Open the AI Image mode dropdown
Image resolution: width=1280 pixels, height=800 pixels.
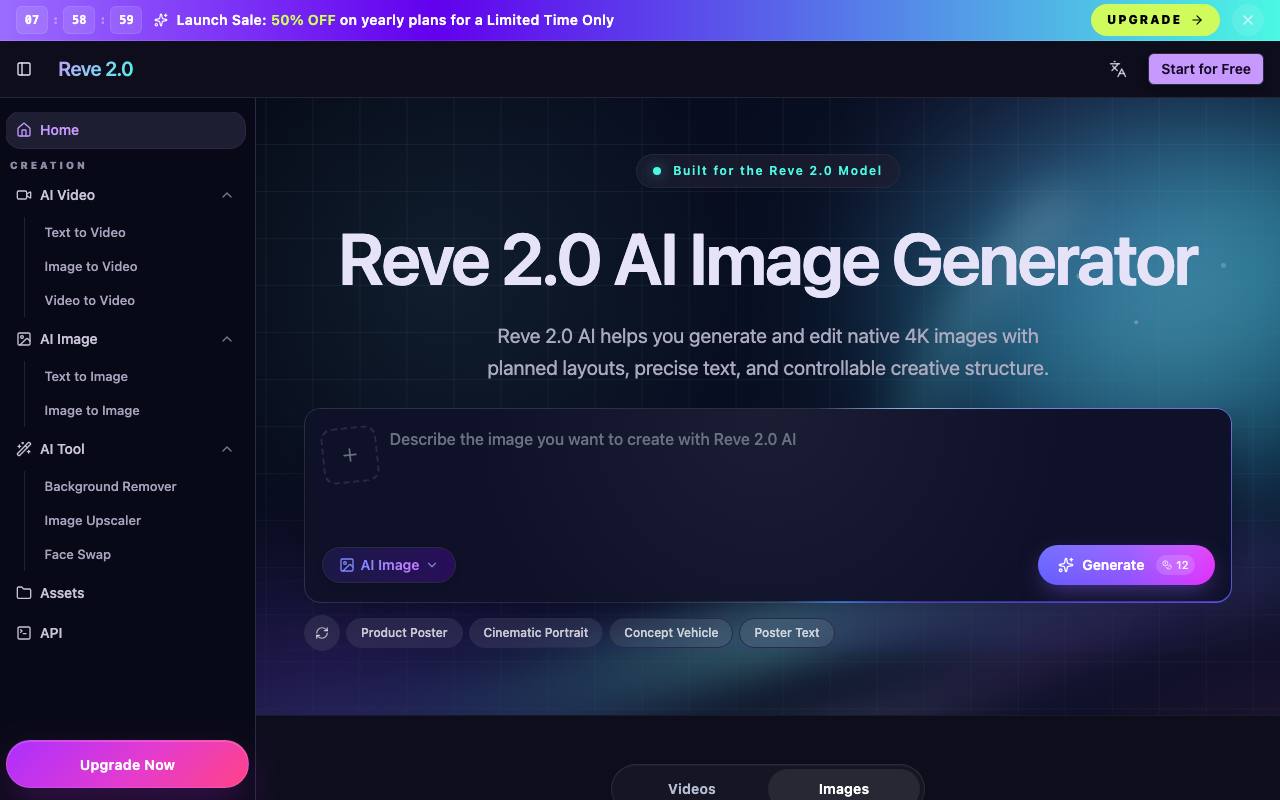click(x=389, y=565)
